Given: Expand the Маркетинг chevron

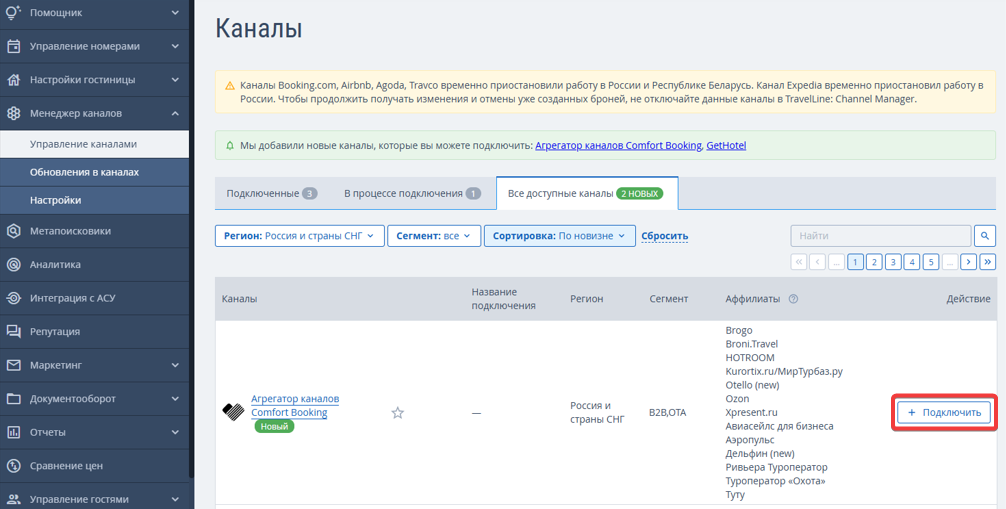Looking at the screenshot, I should point(175,365).
